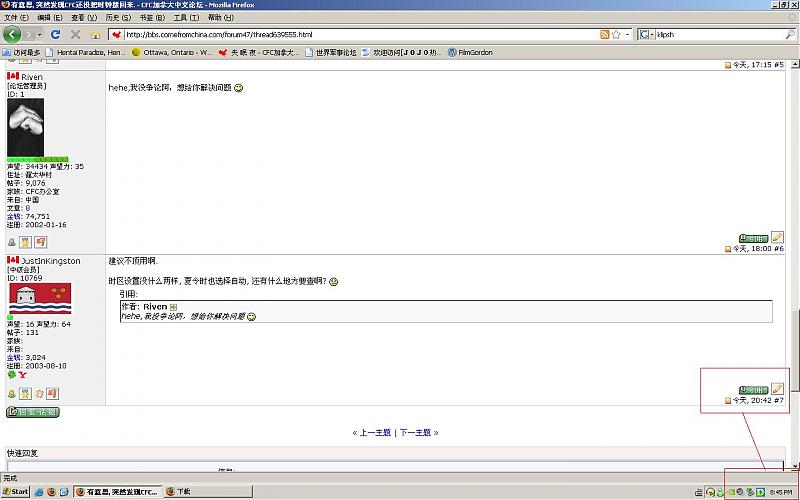Viewport: 800px width, 500px height.
Task: Click the green quote-reply button on post #7
Action: tap(753, 389)
